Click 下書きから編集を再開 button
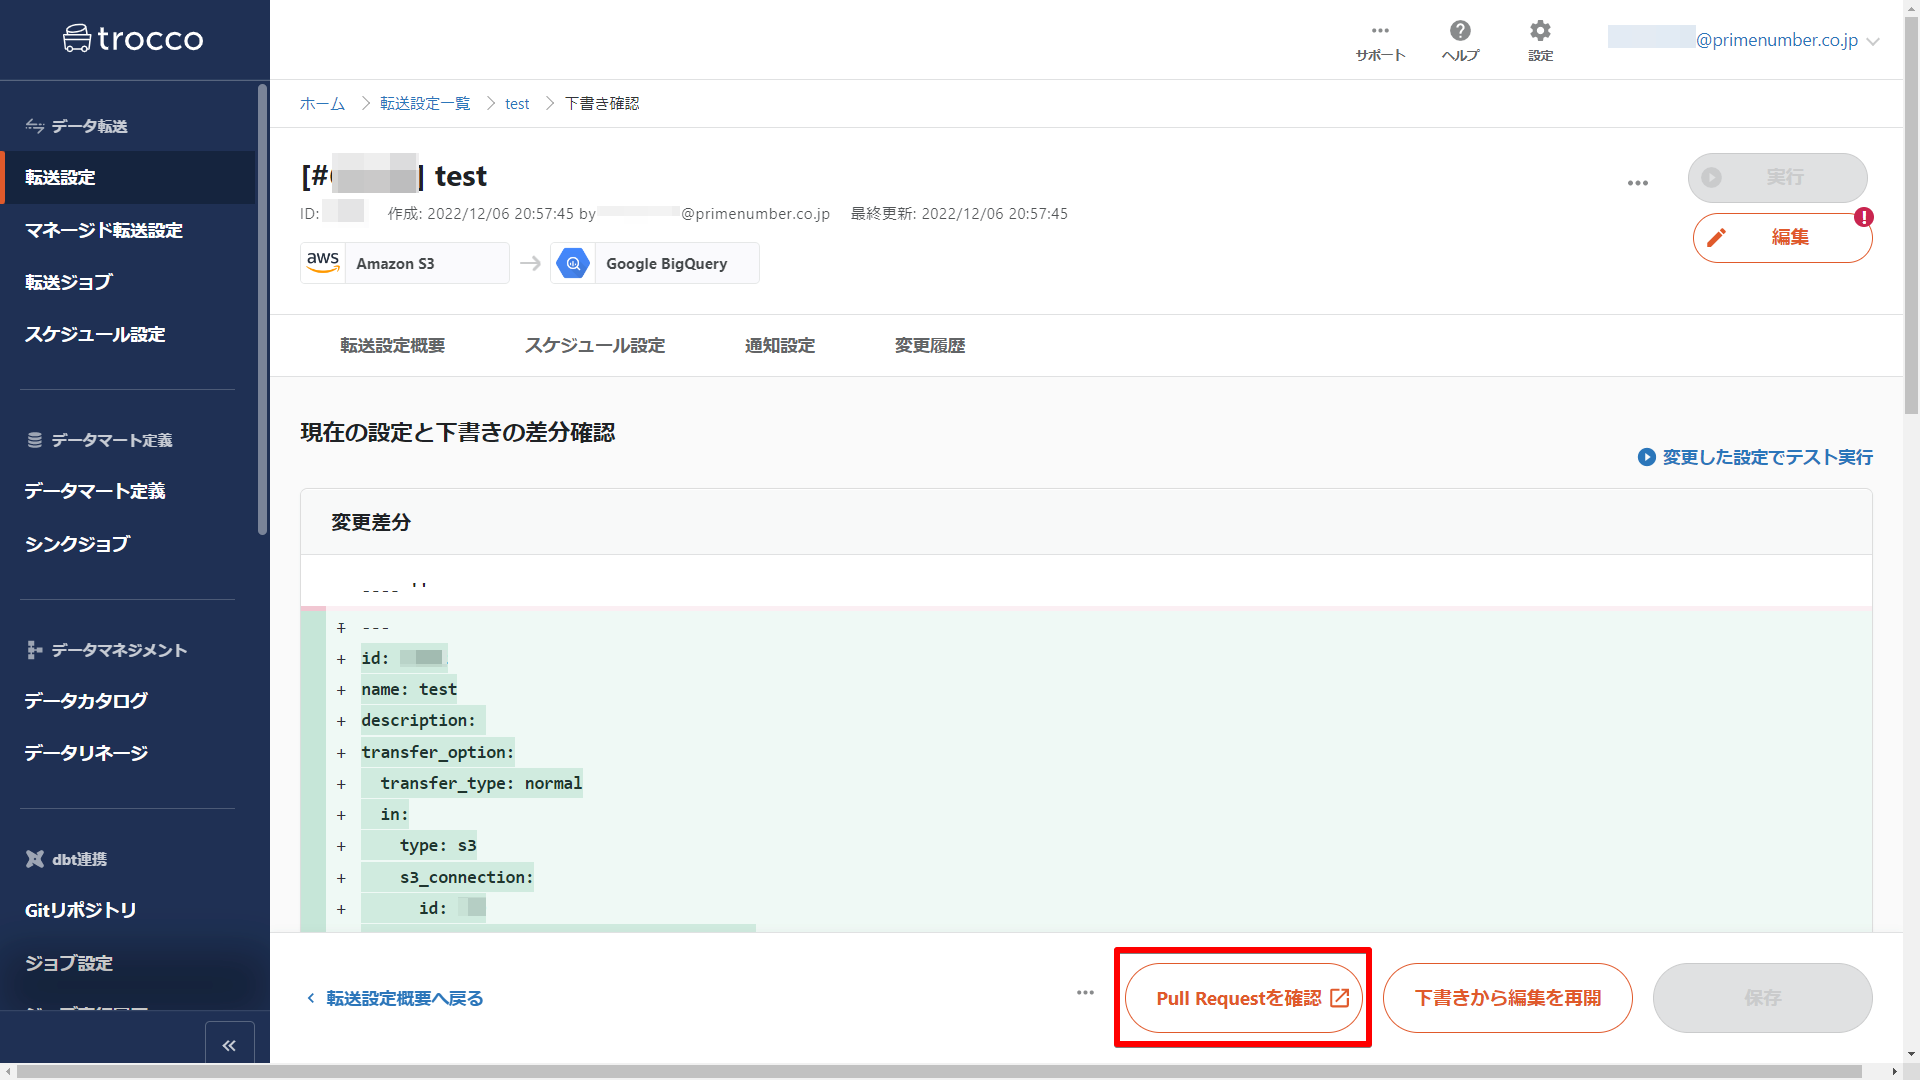The image size is (1920, 1080). tap(1507, 998)
